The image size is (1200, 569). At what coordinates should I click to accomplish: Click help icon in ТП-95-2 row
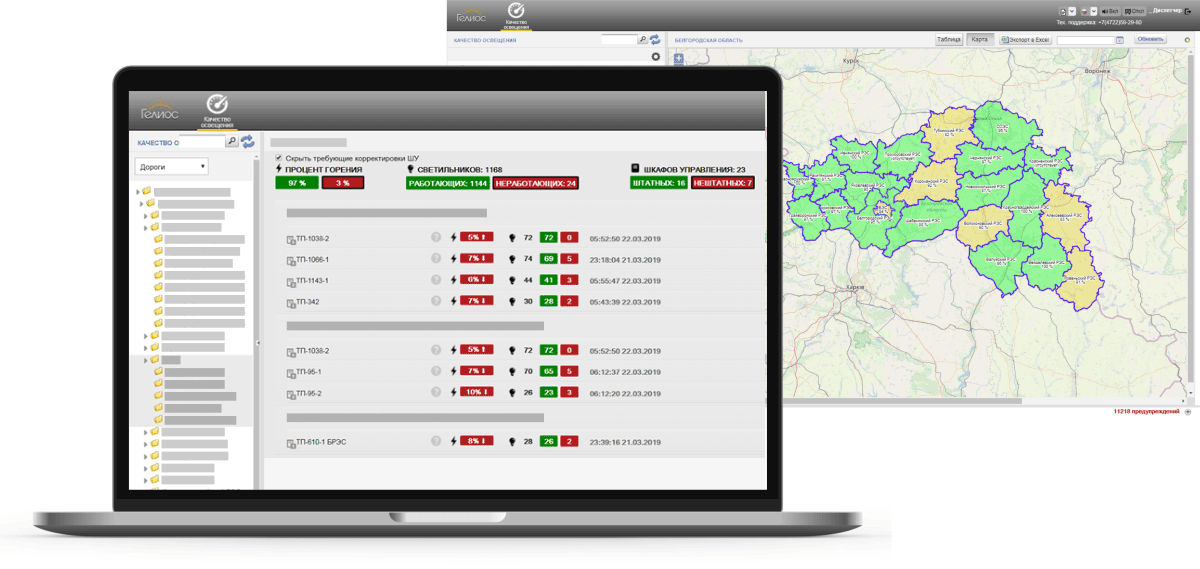pyautogui.click(x=436, y=393)
